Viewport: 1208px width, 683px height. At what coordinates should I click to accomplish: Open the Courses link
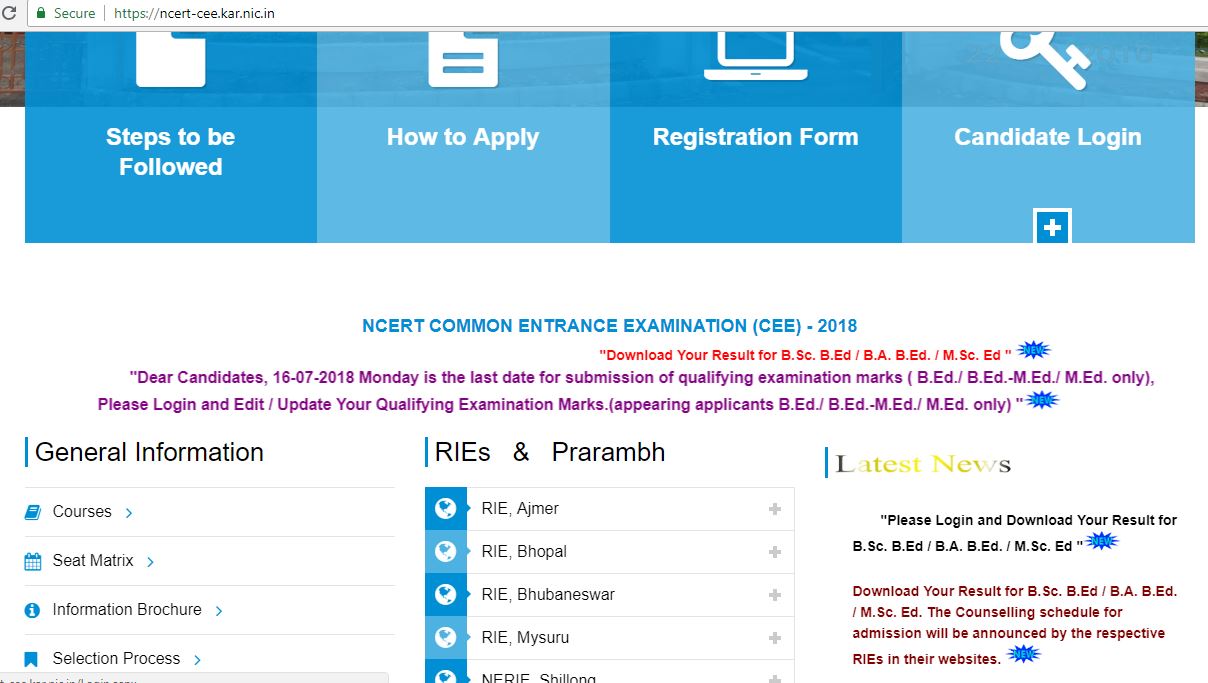83,511
